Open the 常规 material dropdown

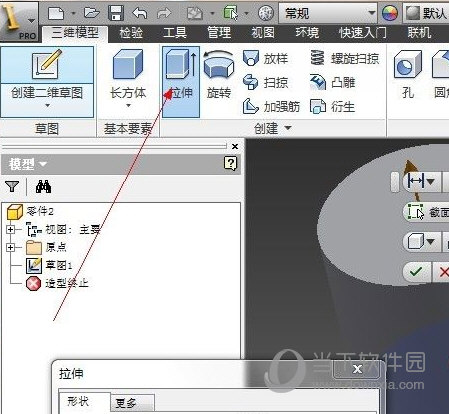click(x=328, y=13)
